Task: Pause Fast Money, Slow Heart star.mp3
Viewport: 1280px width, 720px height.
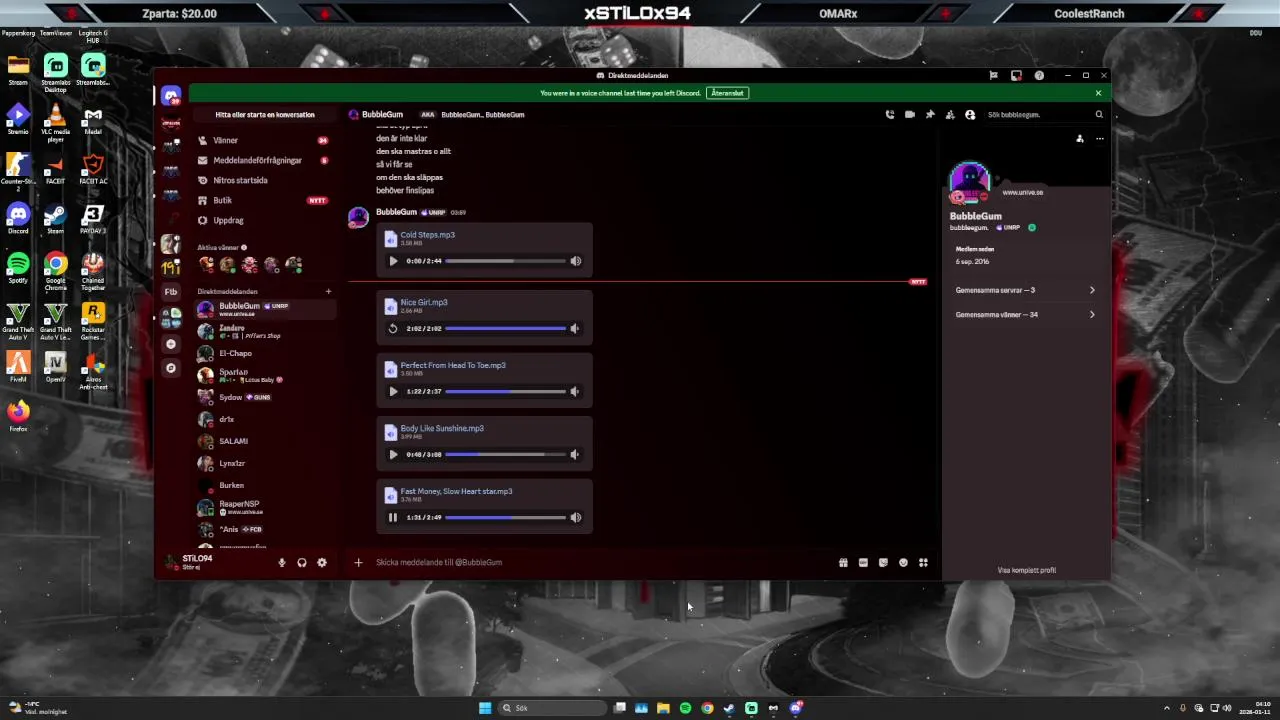Action: coord(393,517)
